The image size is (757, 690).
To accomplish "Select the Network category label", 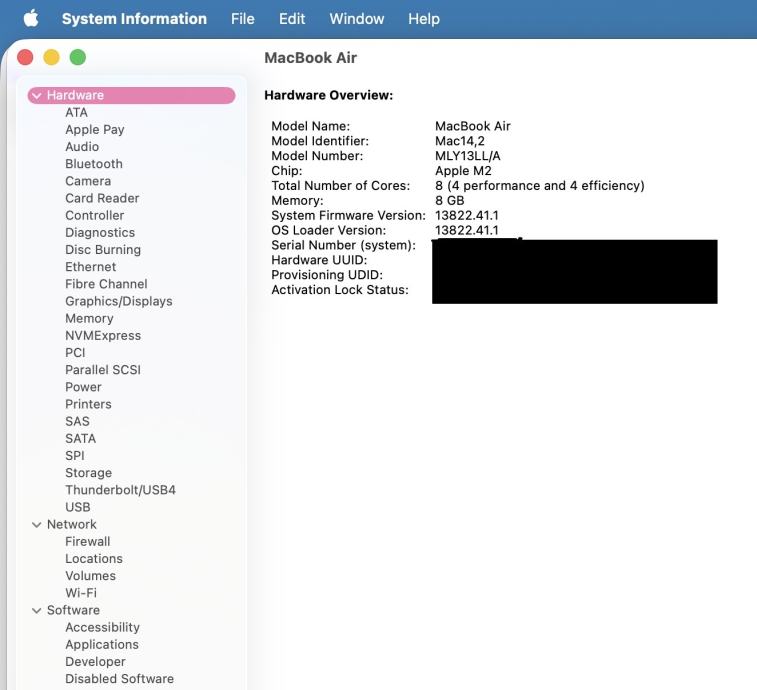I will pos(71,524).
